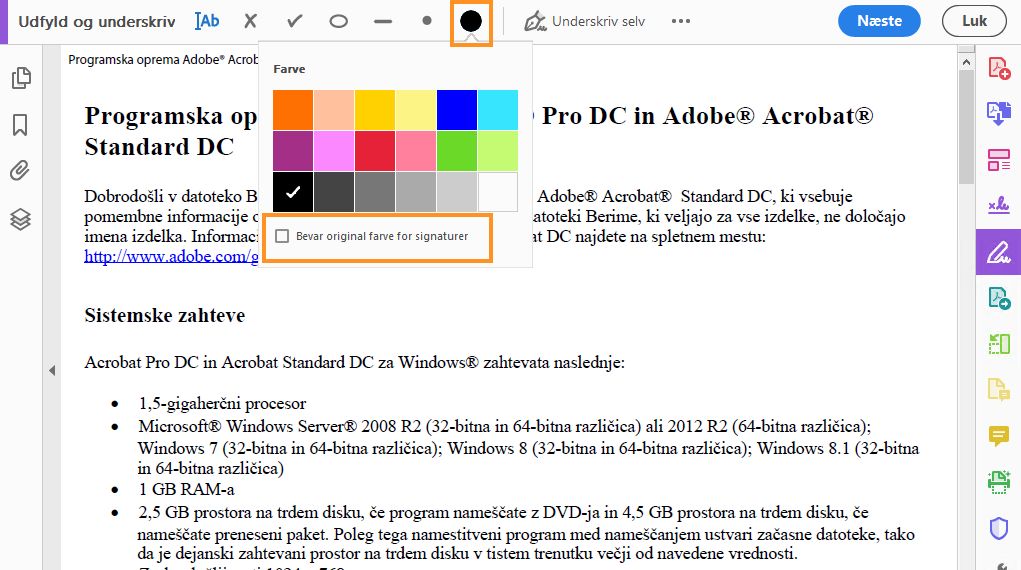
Task: Open the Export PDF tool in right pane
Action: (999, 113)
